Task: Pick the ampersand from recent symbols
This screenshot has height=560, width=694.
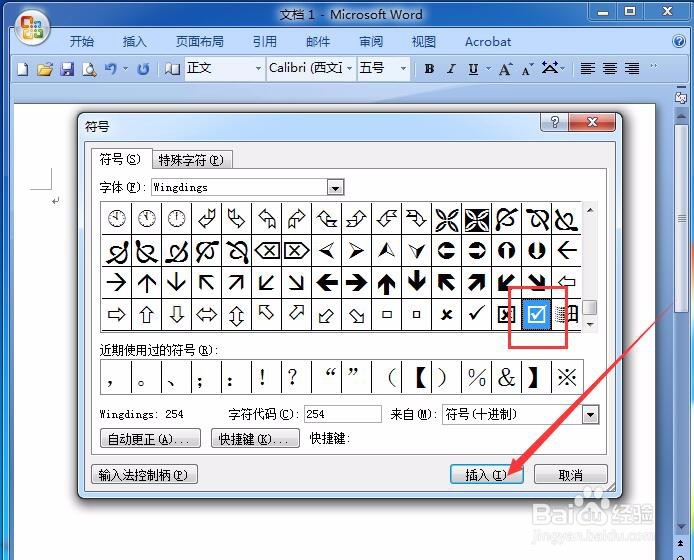Action: click(506, 377)
